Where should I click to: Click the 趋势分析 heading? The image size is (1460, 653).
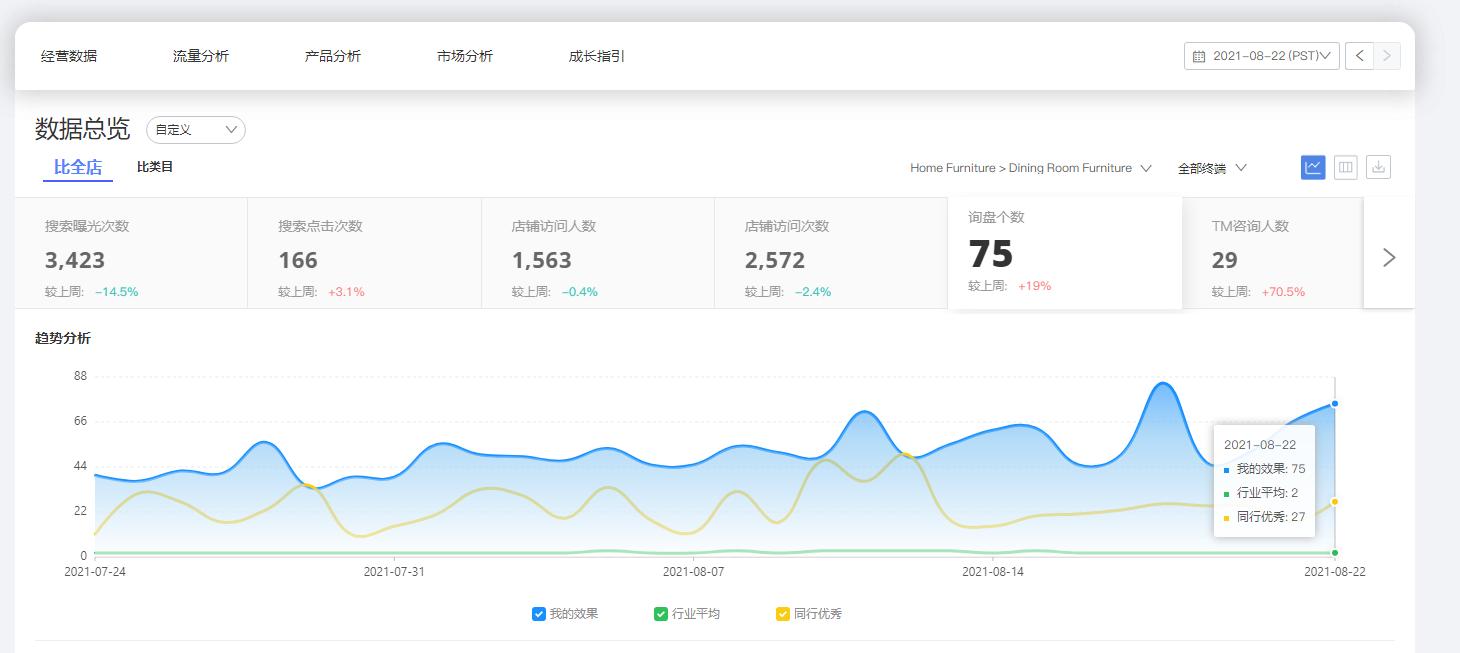[x=63, y=338]
